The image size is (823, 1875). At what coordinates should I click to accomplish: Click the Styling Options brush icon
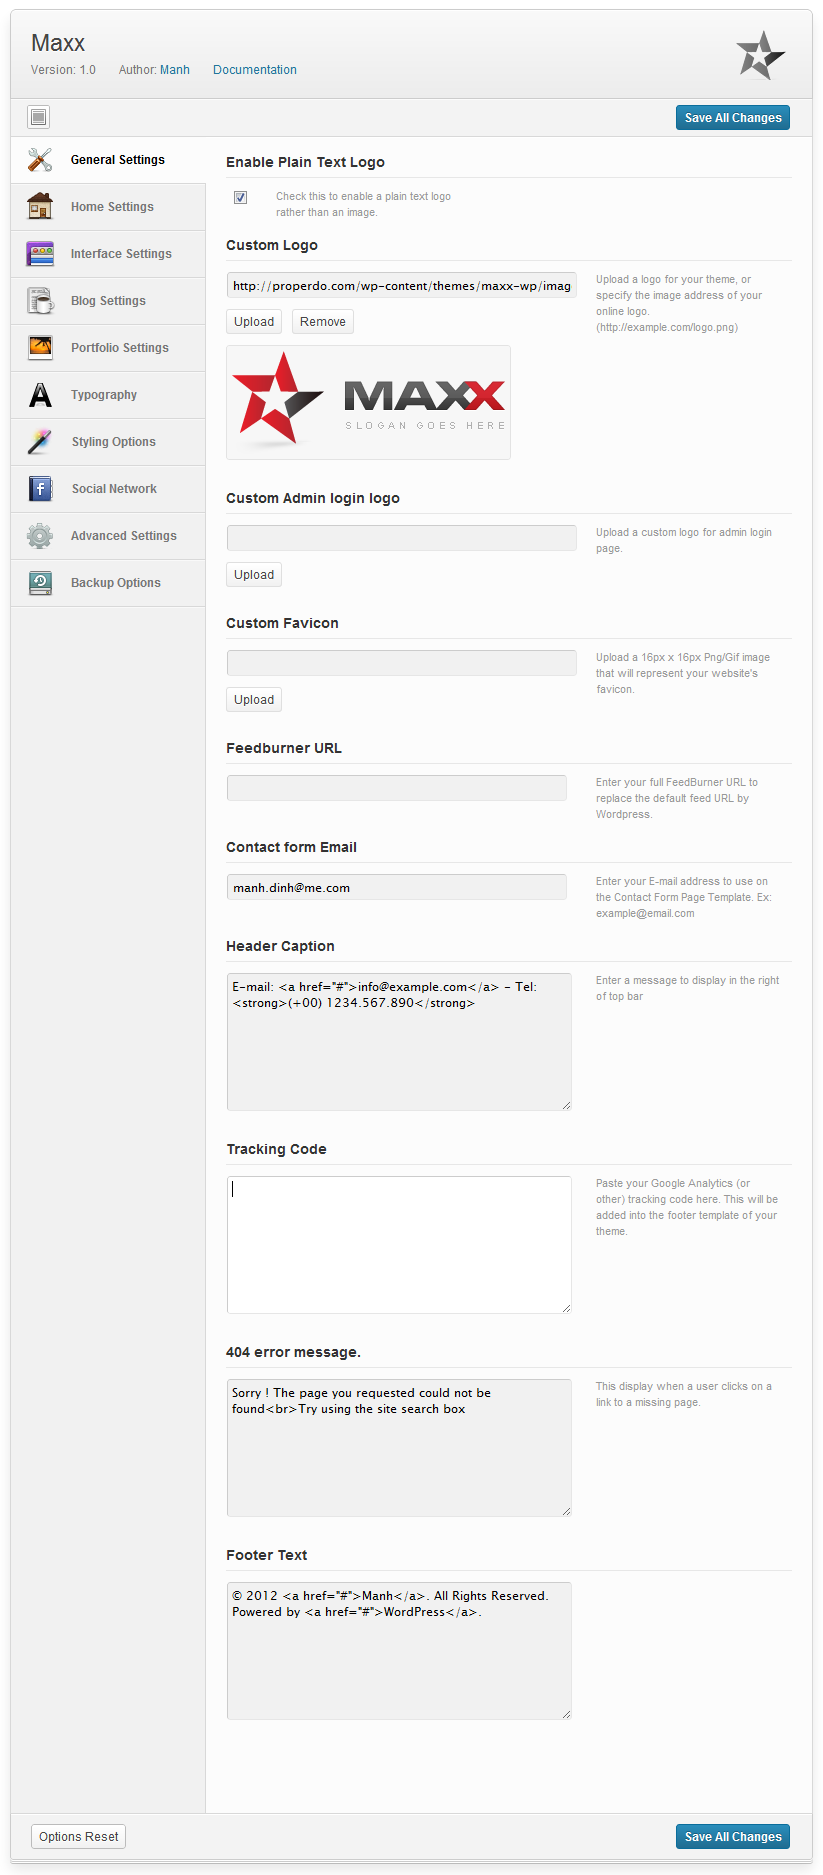click(x=40, y=441)
